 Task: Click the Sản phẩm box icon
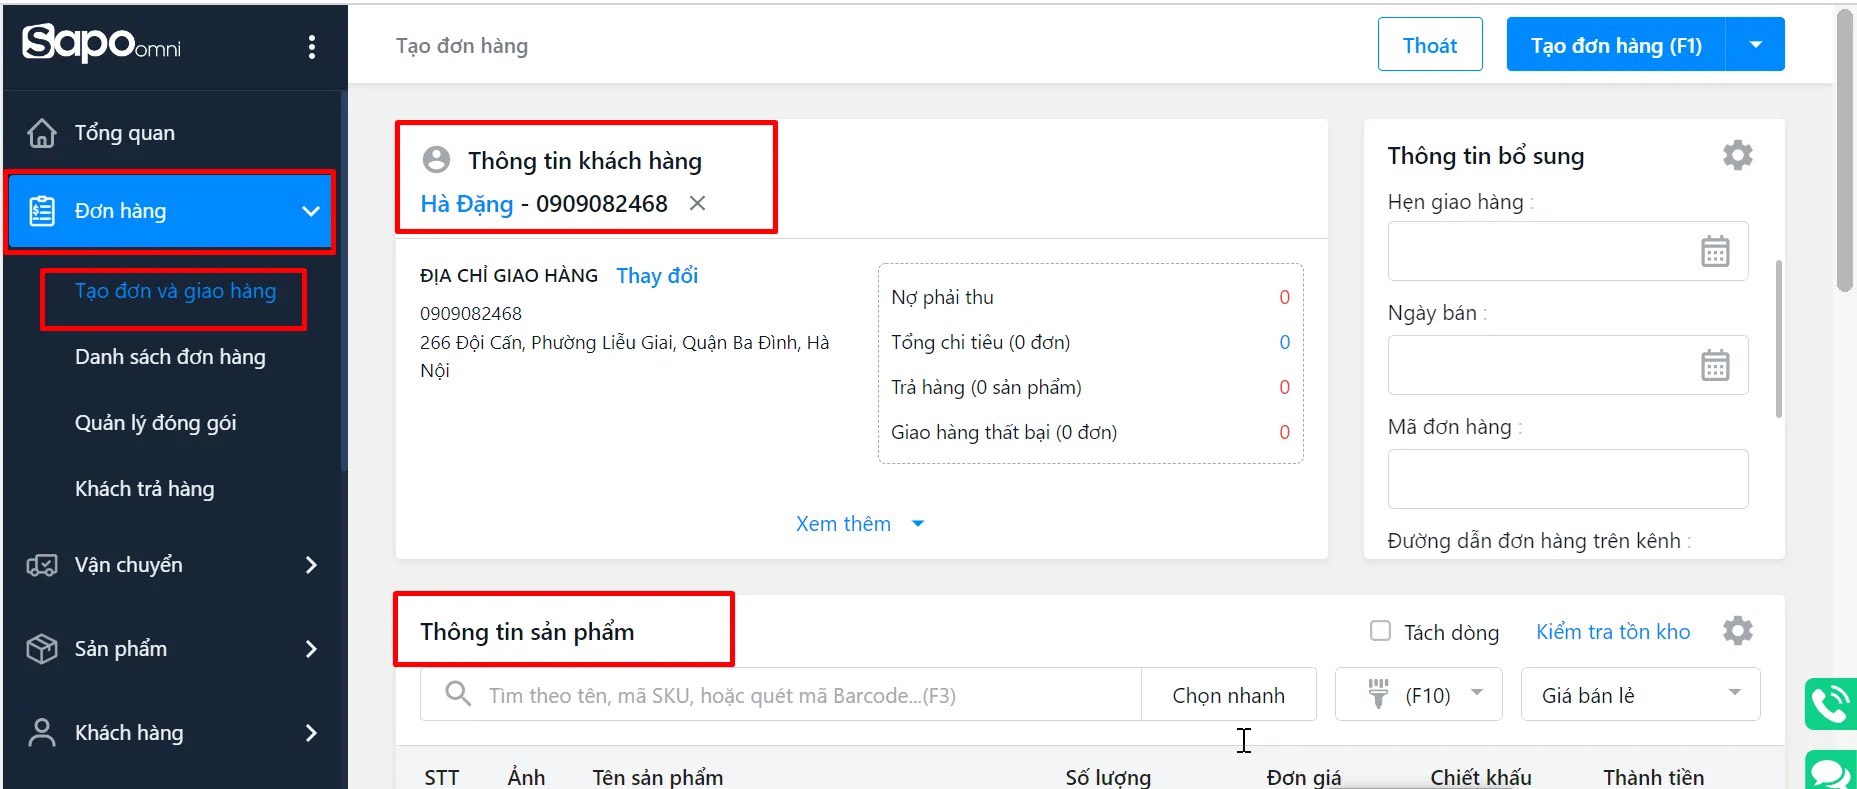click(42, 649)
